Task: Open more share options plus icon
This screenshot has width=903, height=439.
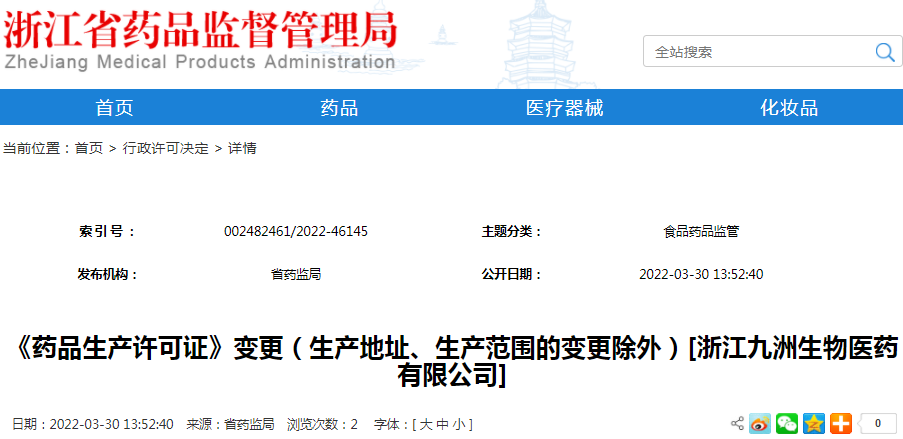Action: 841,424
